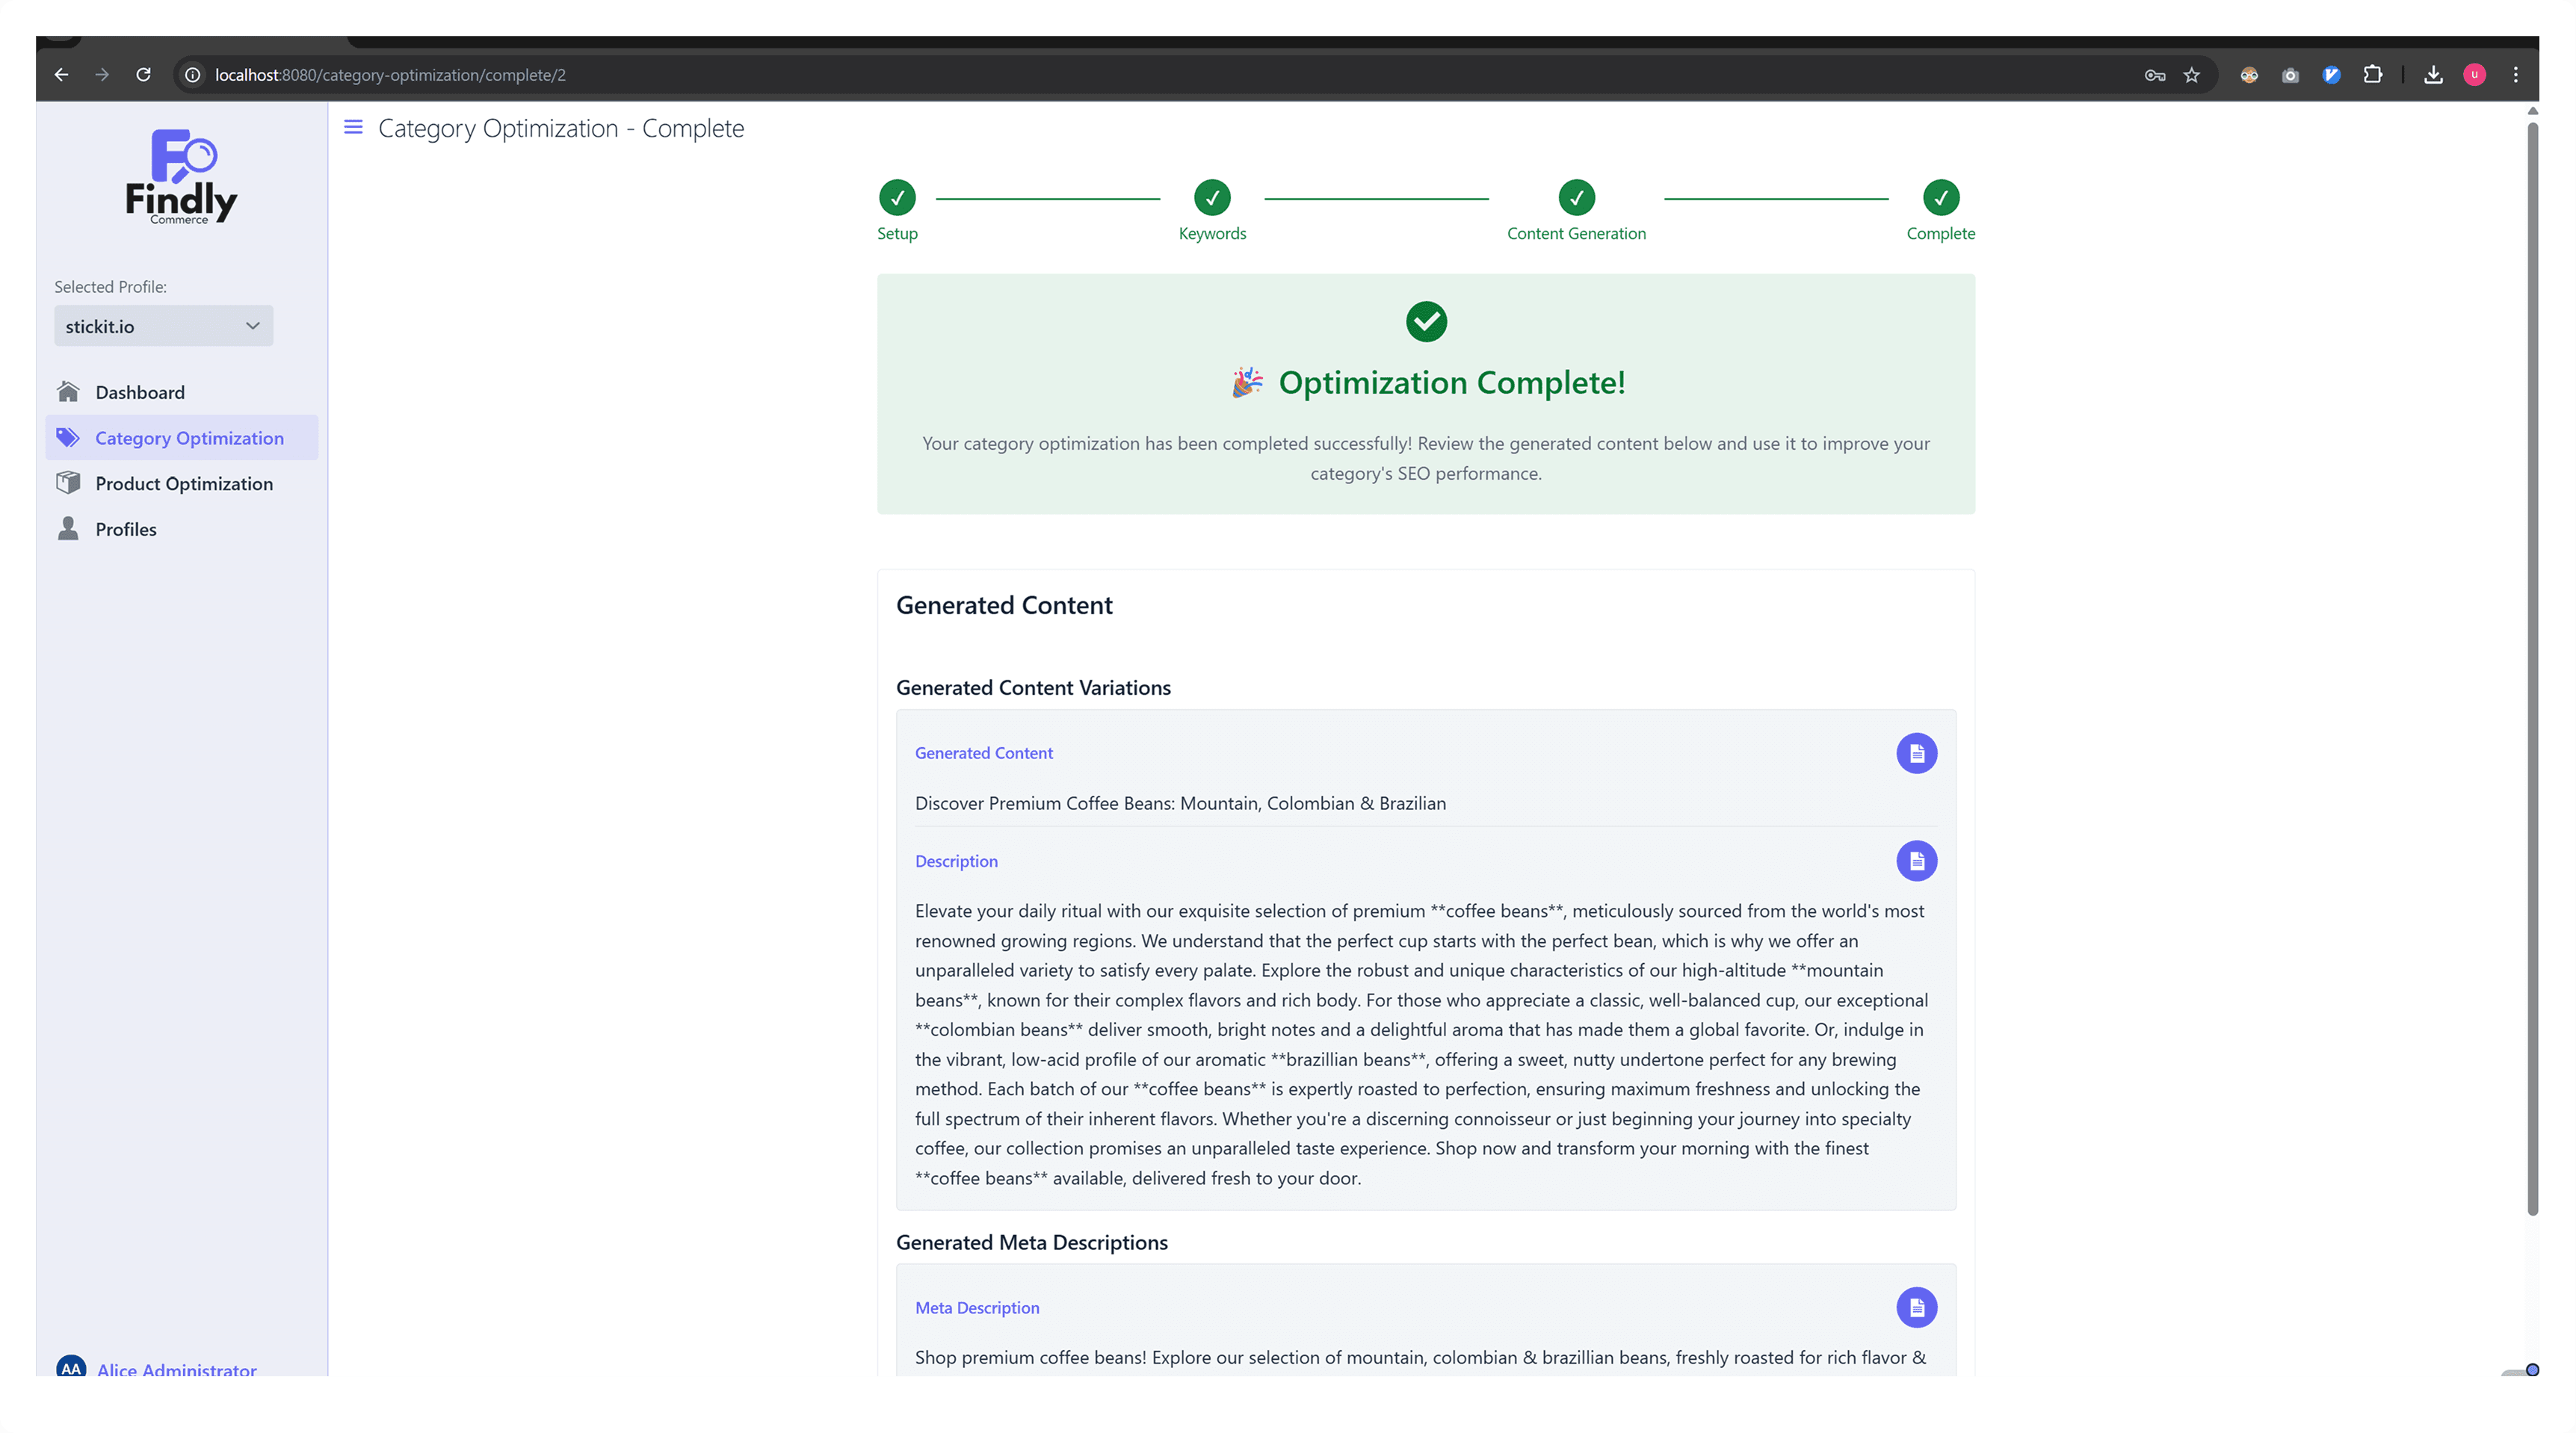This screenshot has width=2576, height=1433.
Task: Open the stickit.io profile dropdown
Action: coord(163,326)
